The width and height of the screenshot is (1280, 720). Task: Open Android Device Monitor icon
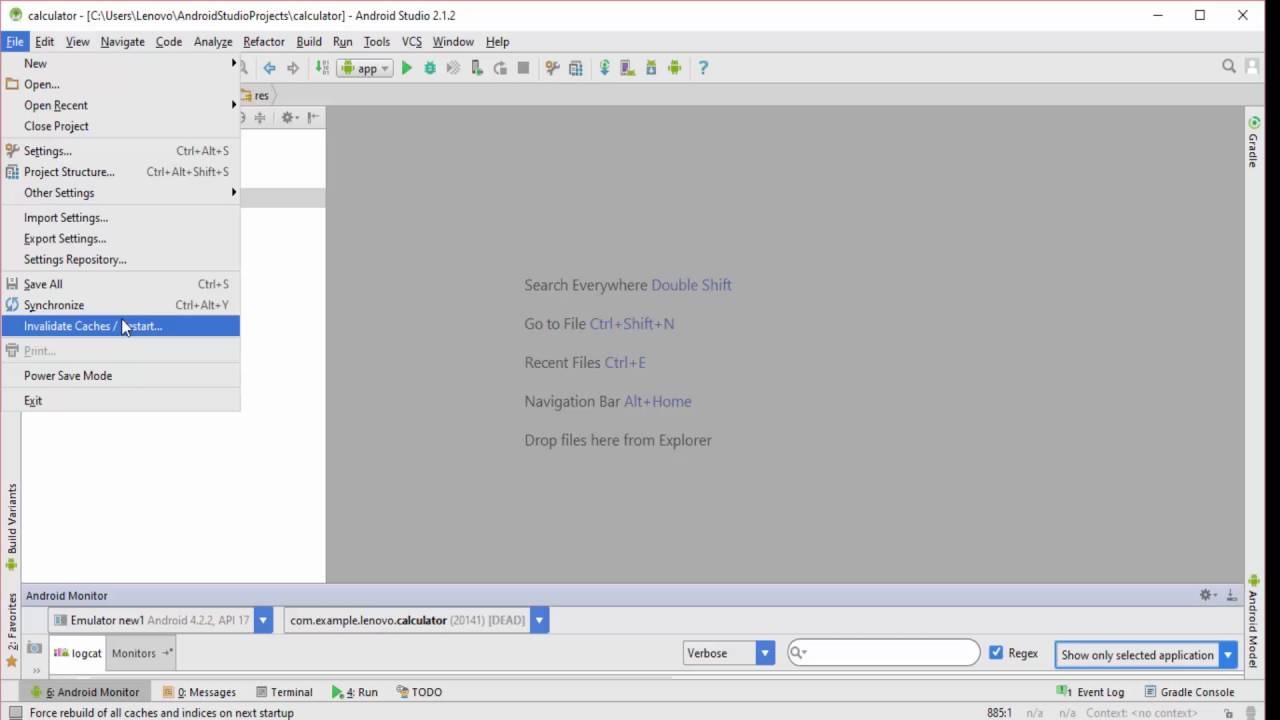click(674, 68)
